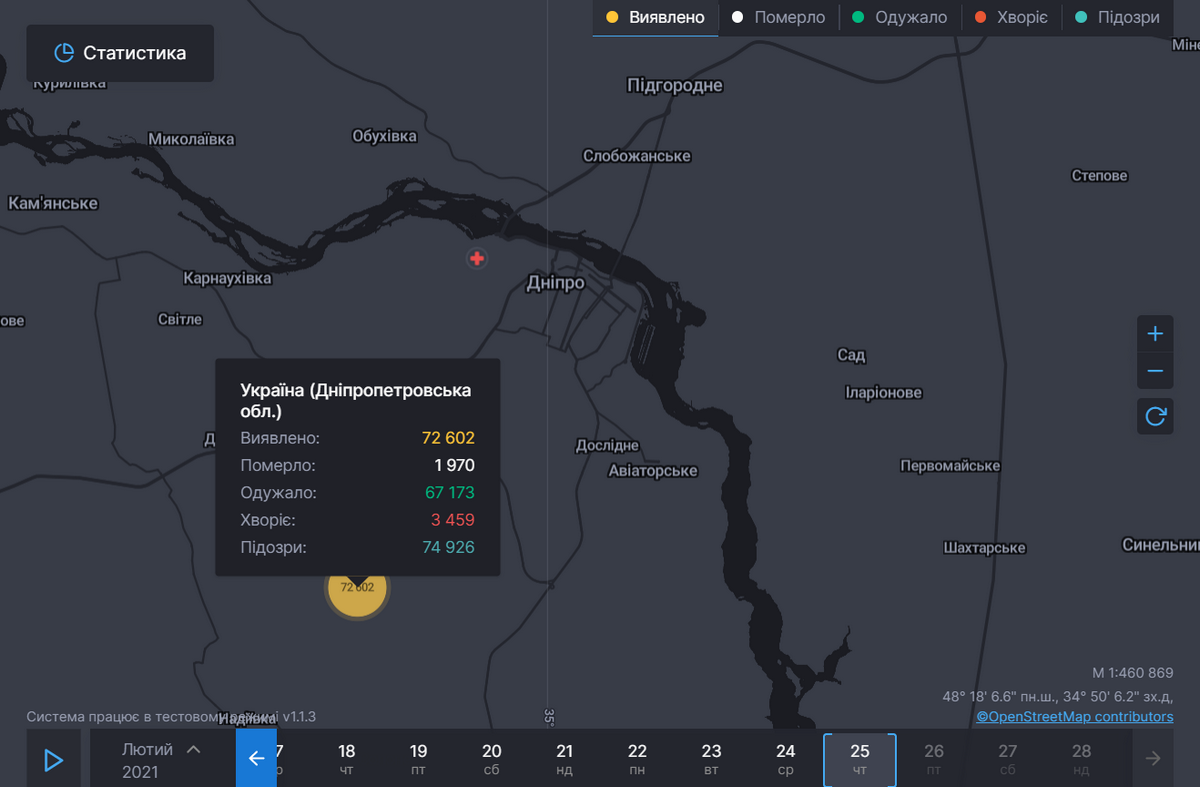Select date 21 нд on timeline
1200x787 pixels.
coord(565,759)
